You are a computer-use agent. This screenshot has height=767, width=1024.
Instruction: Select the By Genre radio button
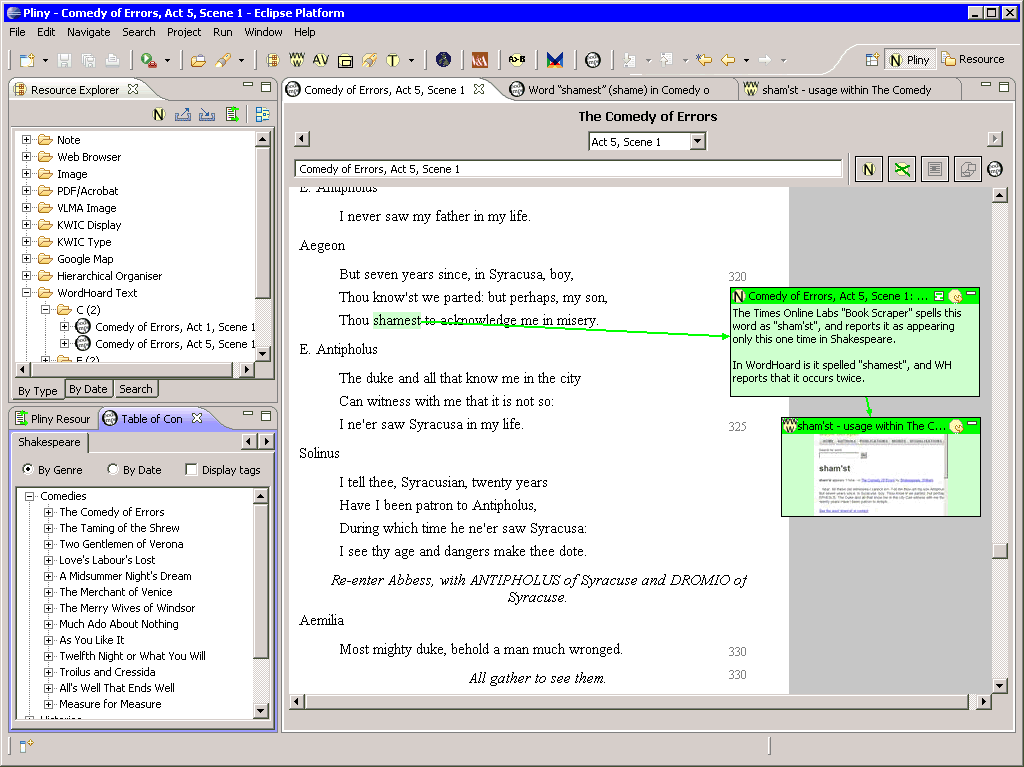(x=28, y=469)
